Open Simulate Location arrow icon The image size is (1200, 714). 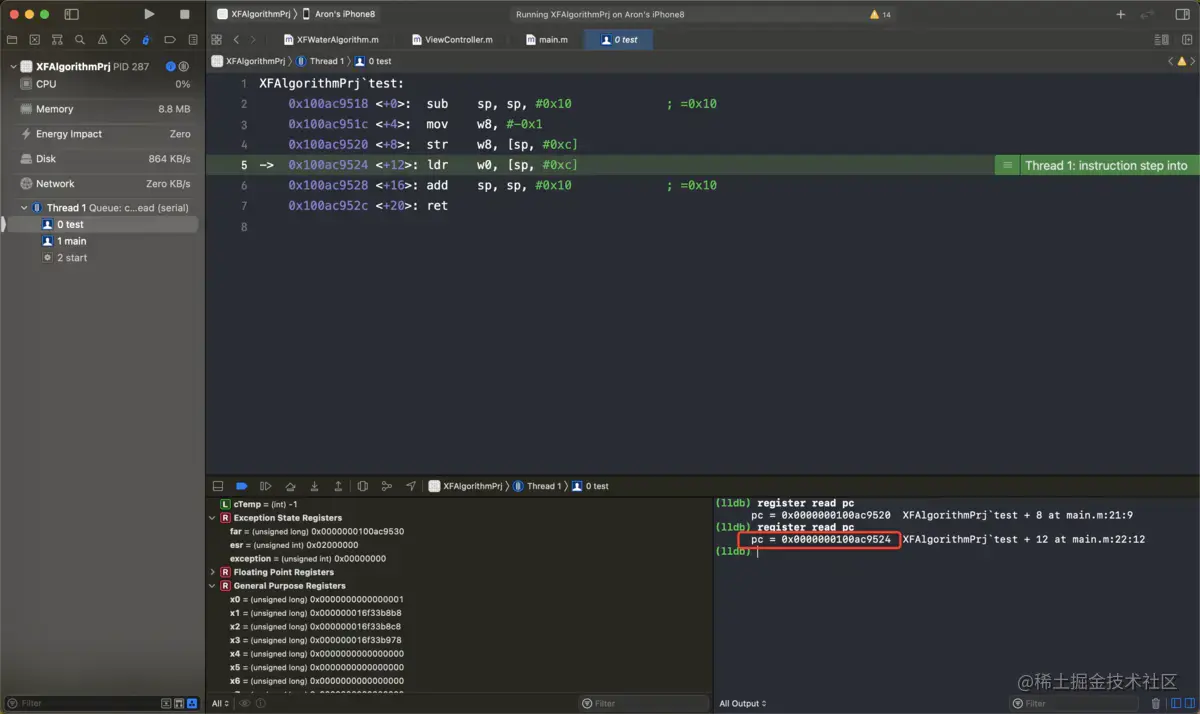click(x=411, y=486)
